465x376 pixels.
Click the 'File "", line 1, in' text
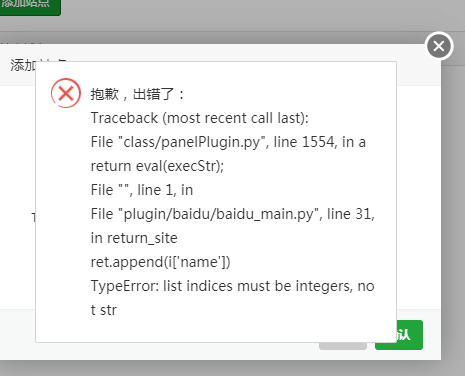(x=142, y=190)
